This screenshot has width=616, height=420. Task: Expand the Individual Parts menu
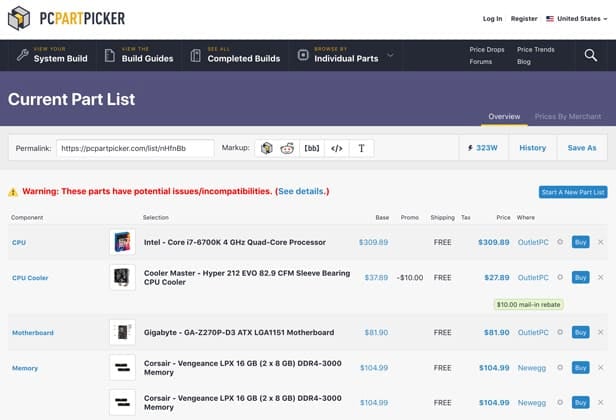click(x=345, y=55)
